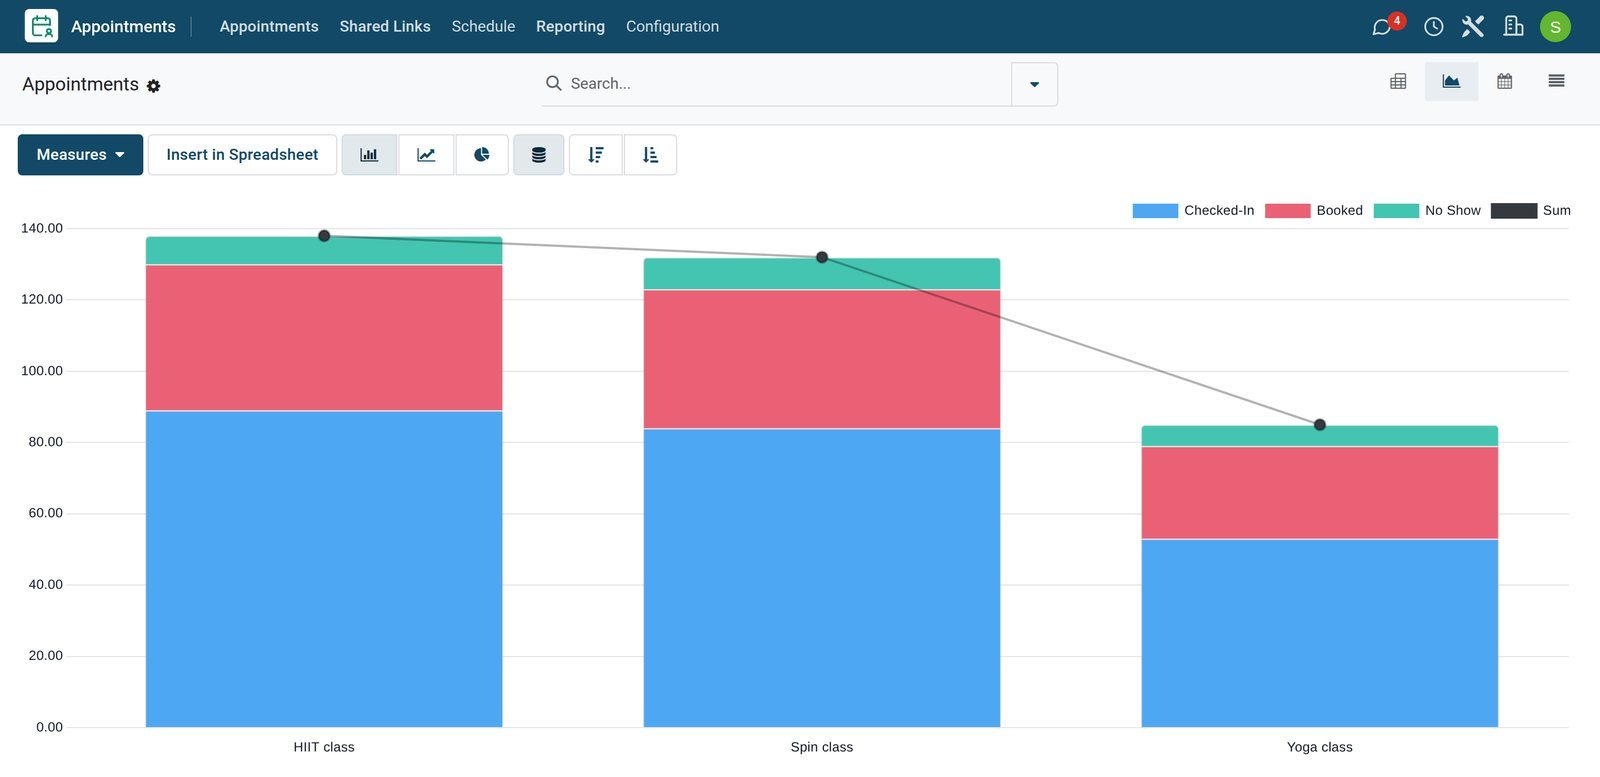
Task: Sort chart in ascending order
Action: coord(651,155)
